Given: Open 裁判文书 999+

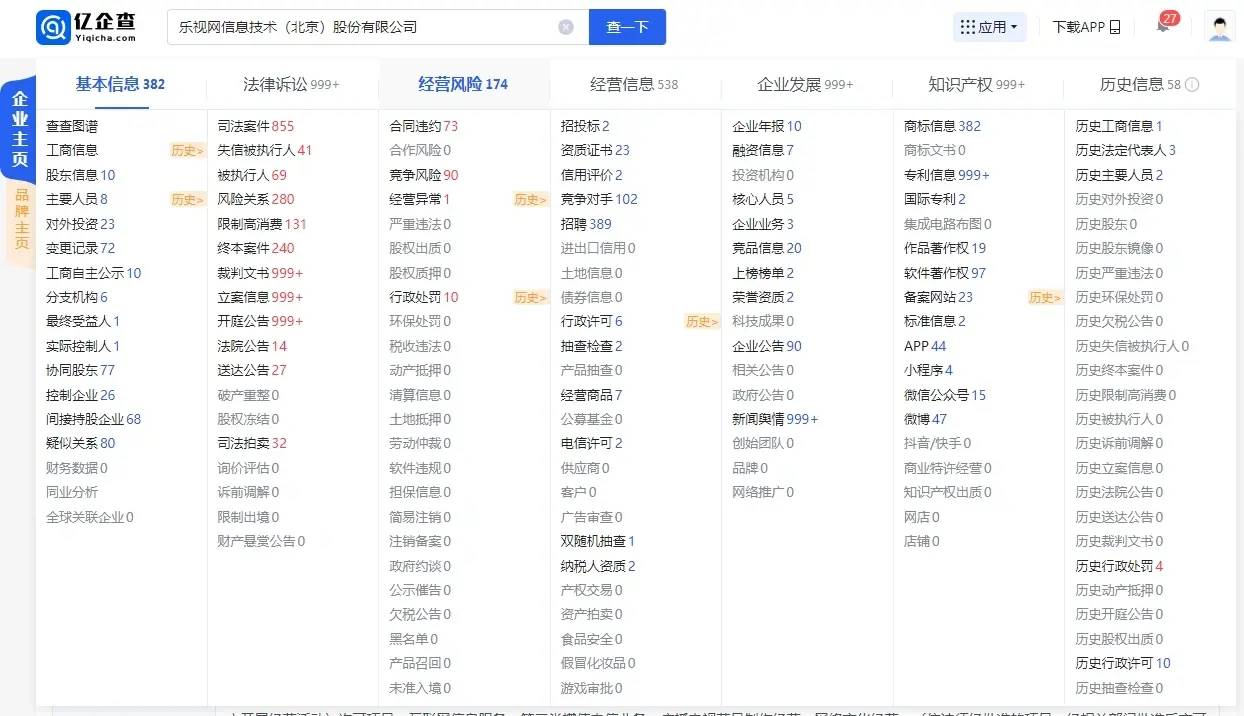Looking at the screenshot, I should click(260, 273).
